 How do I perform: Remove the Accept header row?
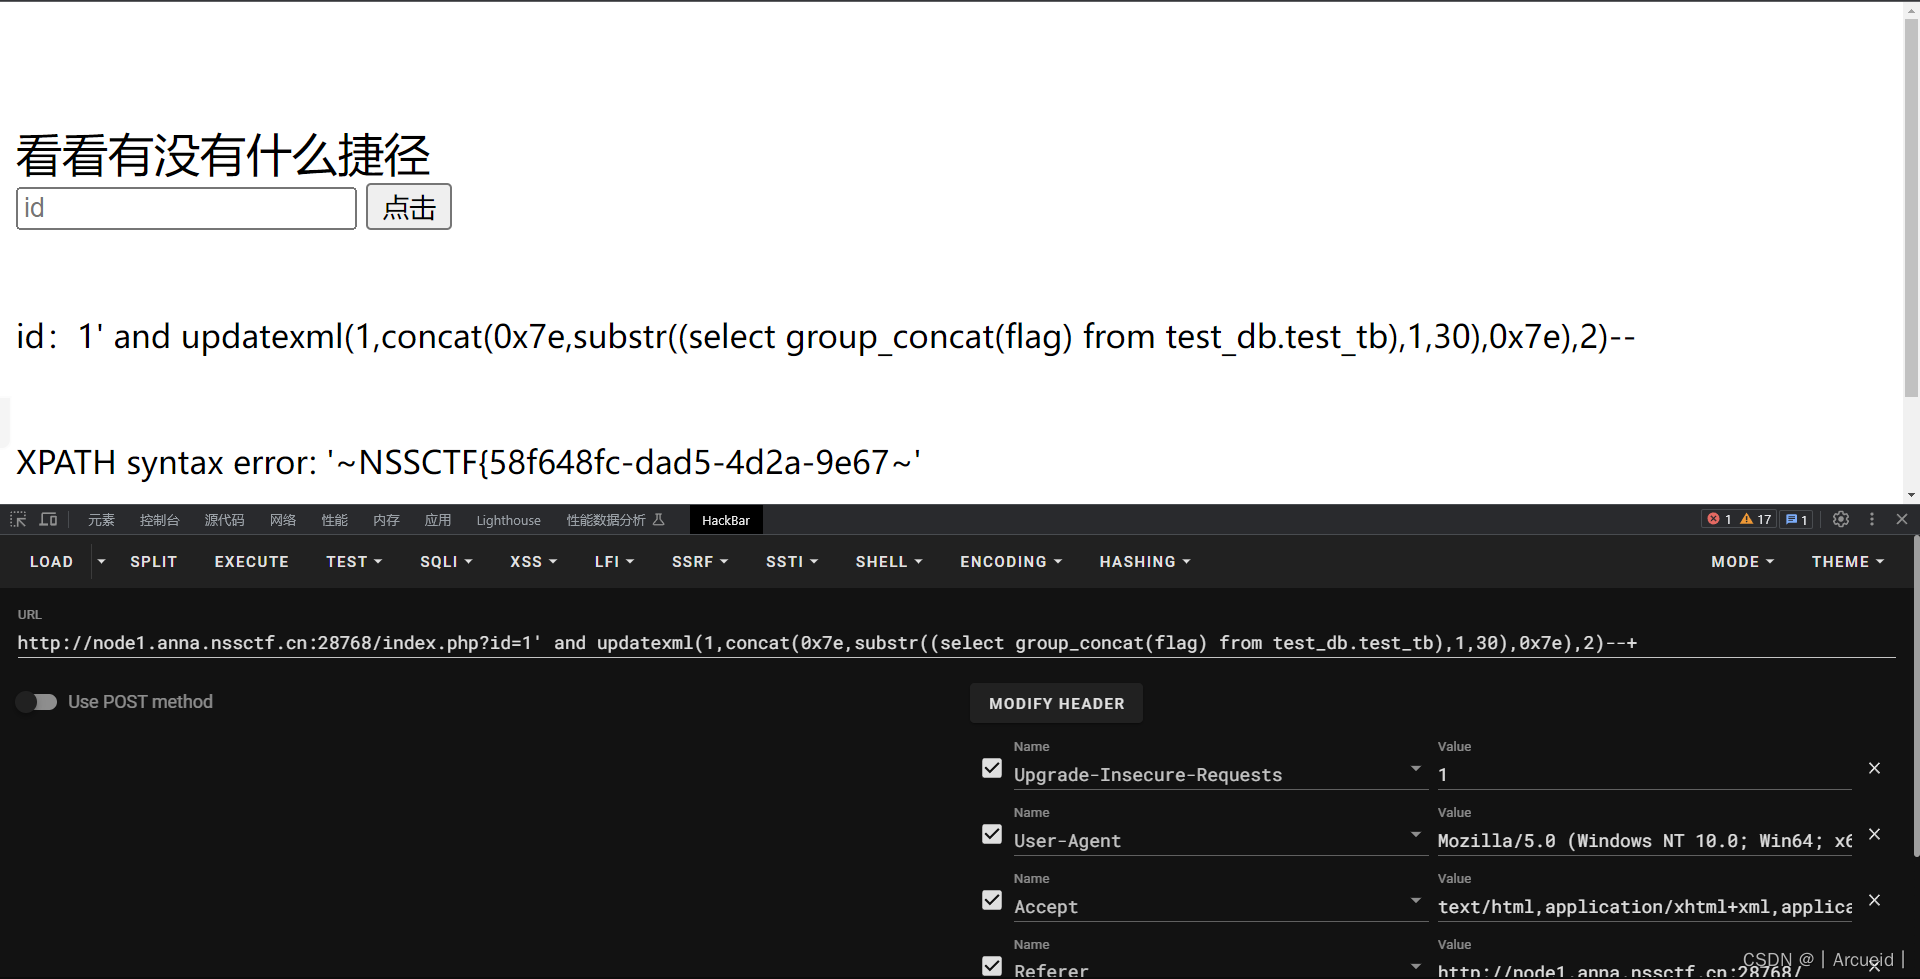click(1875, 900)
